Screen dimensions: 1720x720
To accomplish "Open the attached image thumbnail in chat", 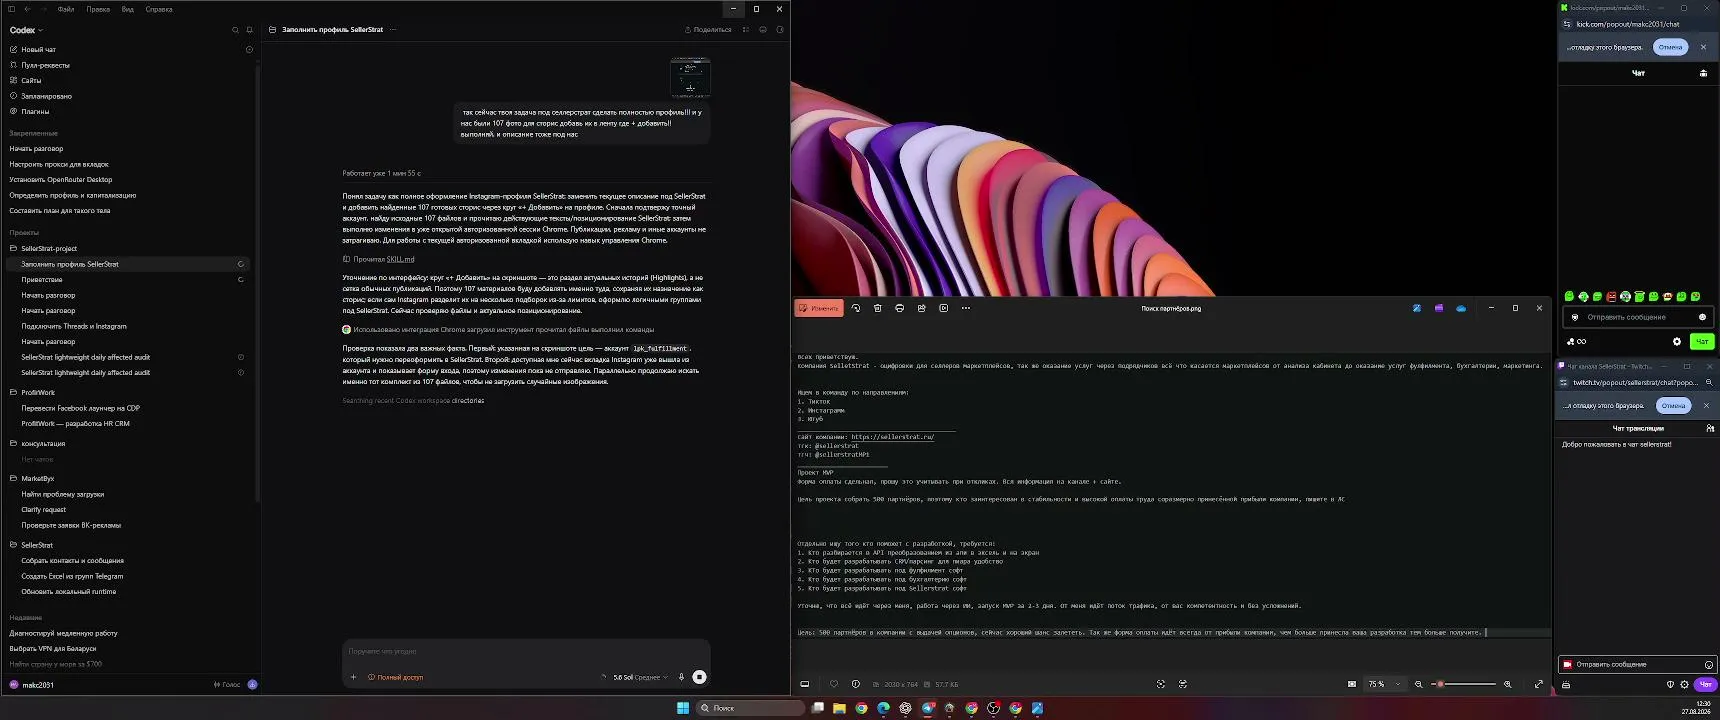I will (690, 77).
